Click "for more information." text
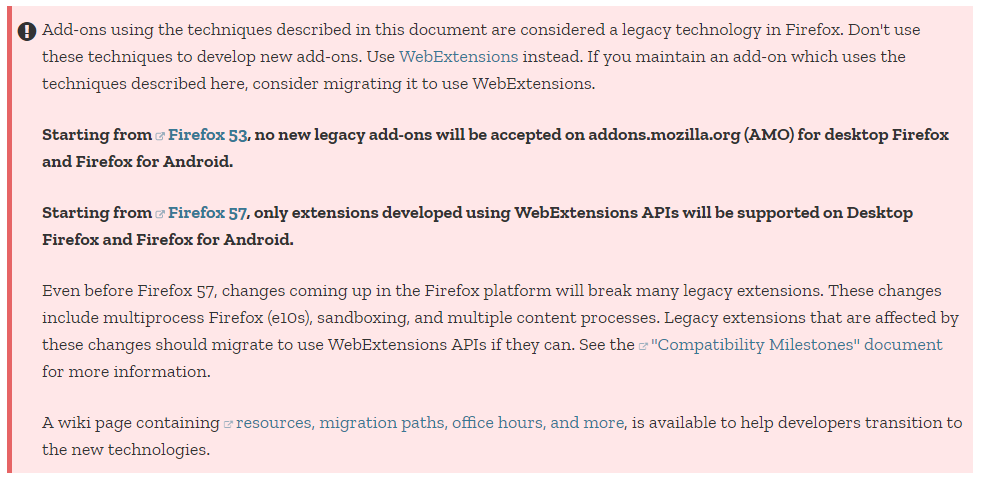The height and width of the screenshot is (480, 981). point(126,371)
